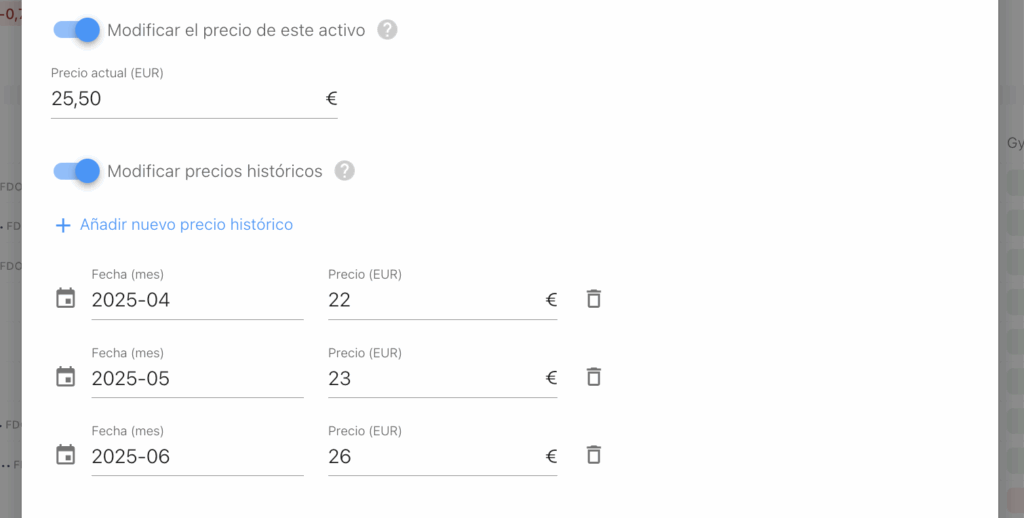
Task: Open calendar icon for the 2025-04 row
Action: (66, 299)
